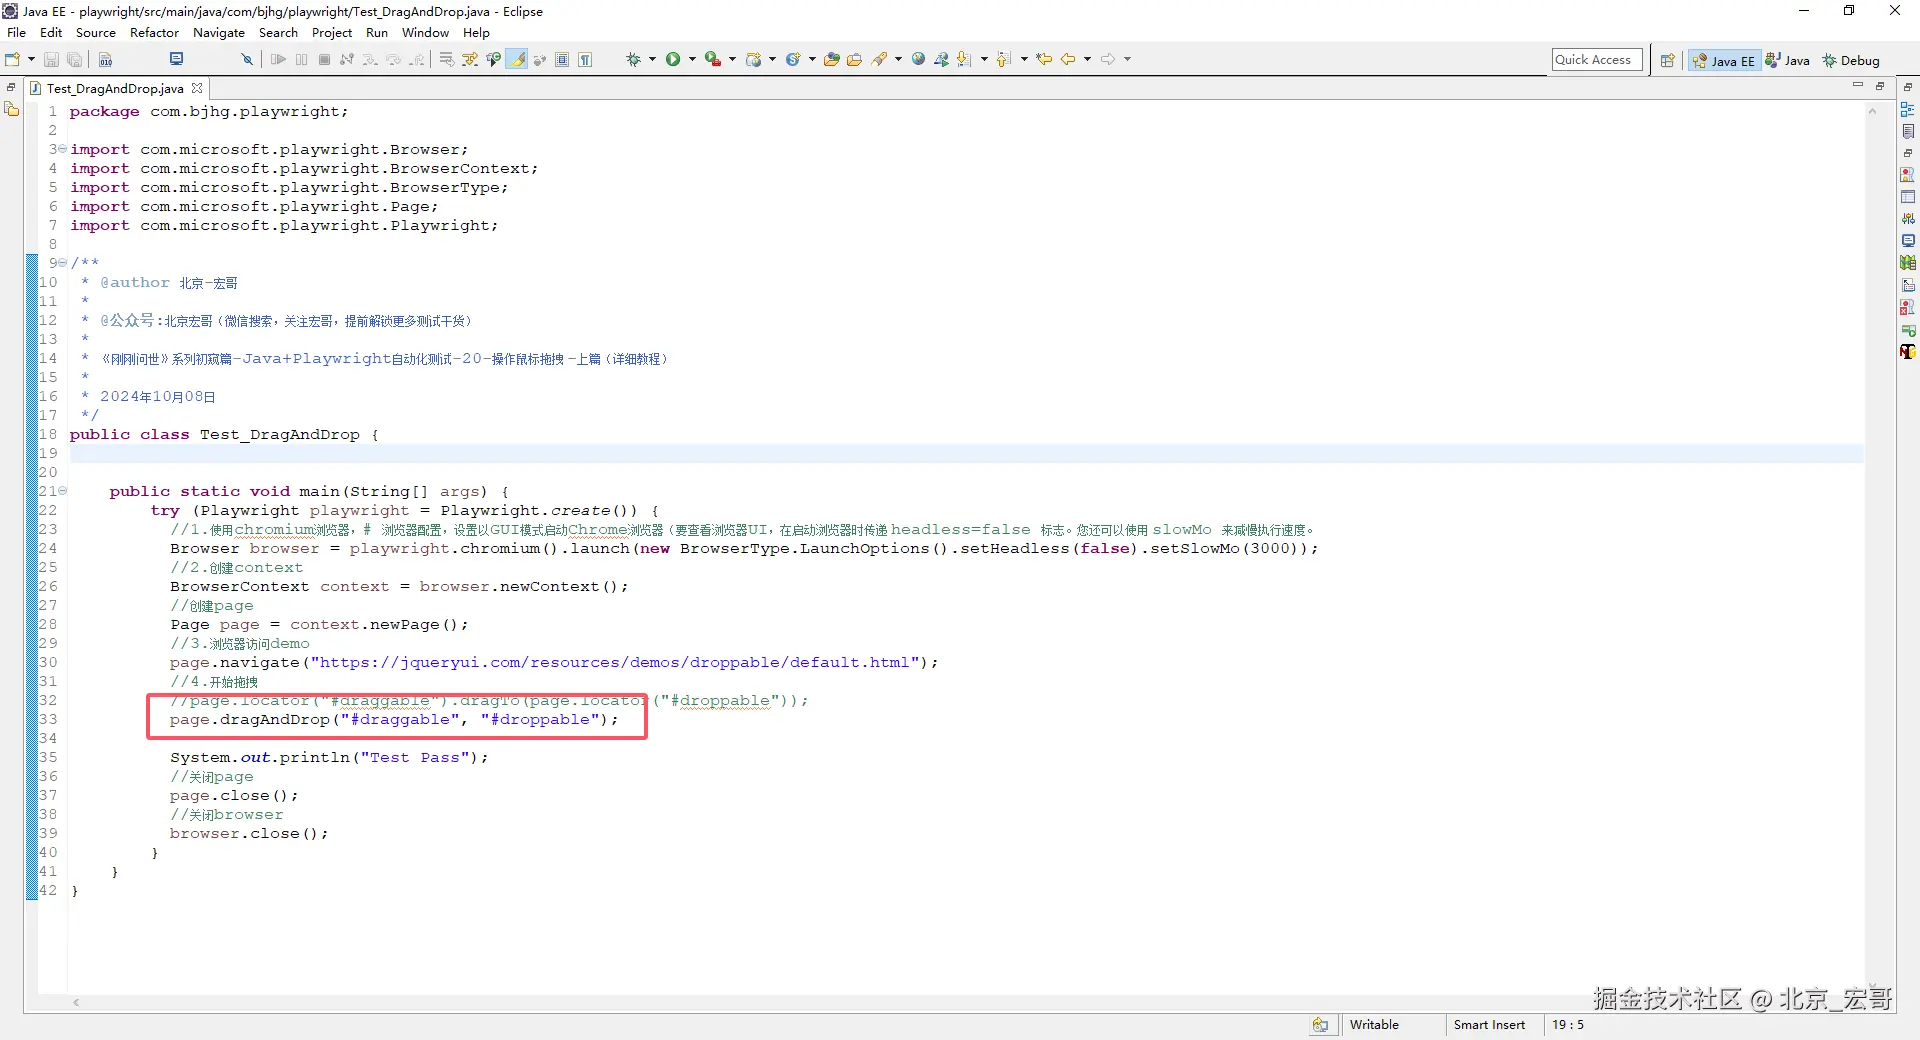
Task: Click the binary 010 toolbar icon
Action: click(x=105, y=59)
